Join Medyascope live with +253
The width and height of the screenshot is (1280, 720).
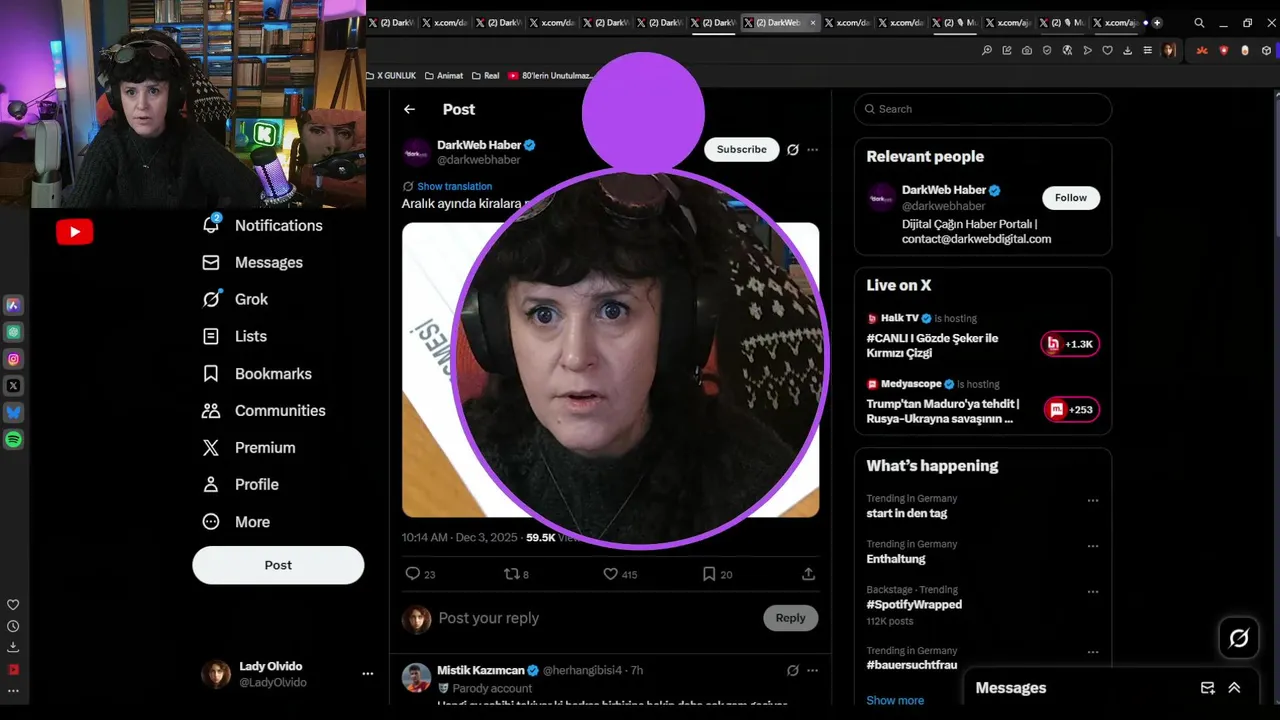point(1072,409)
